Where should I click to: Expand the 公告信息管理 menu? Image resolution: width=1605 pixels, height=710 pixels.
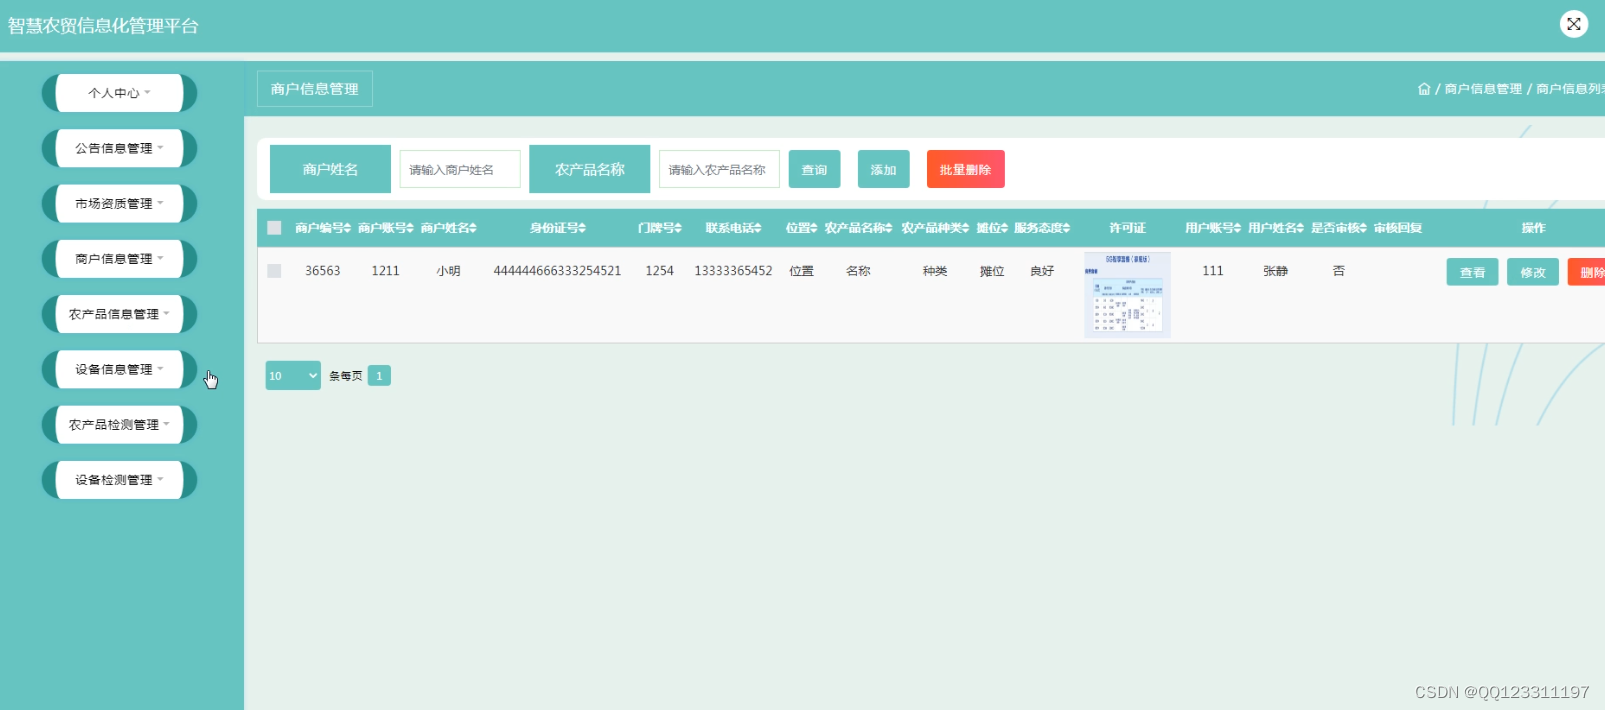[x=119, y=148]
